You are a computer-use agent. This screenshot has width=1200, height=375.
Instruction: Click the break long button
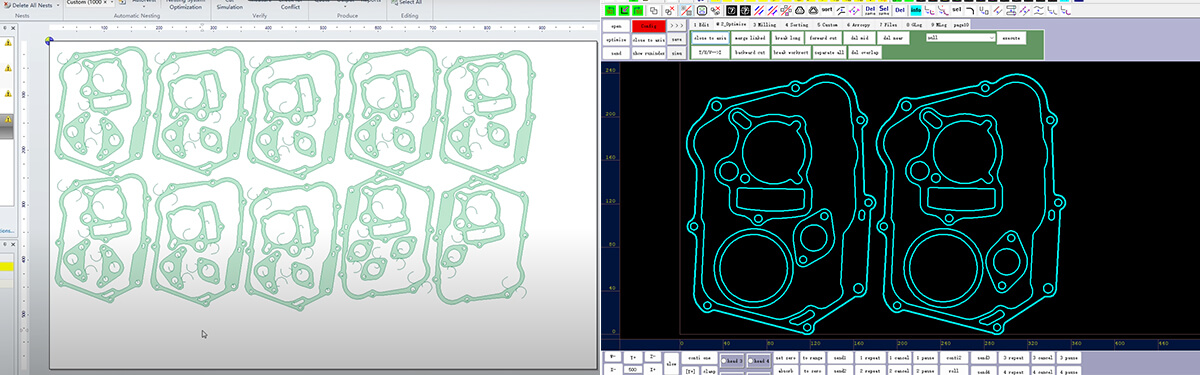(x=788, y=37)
